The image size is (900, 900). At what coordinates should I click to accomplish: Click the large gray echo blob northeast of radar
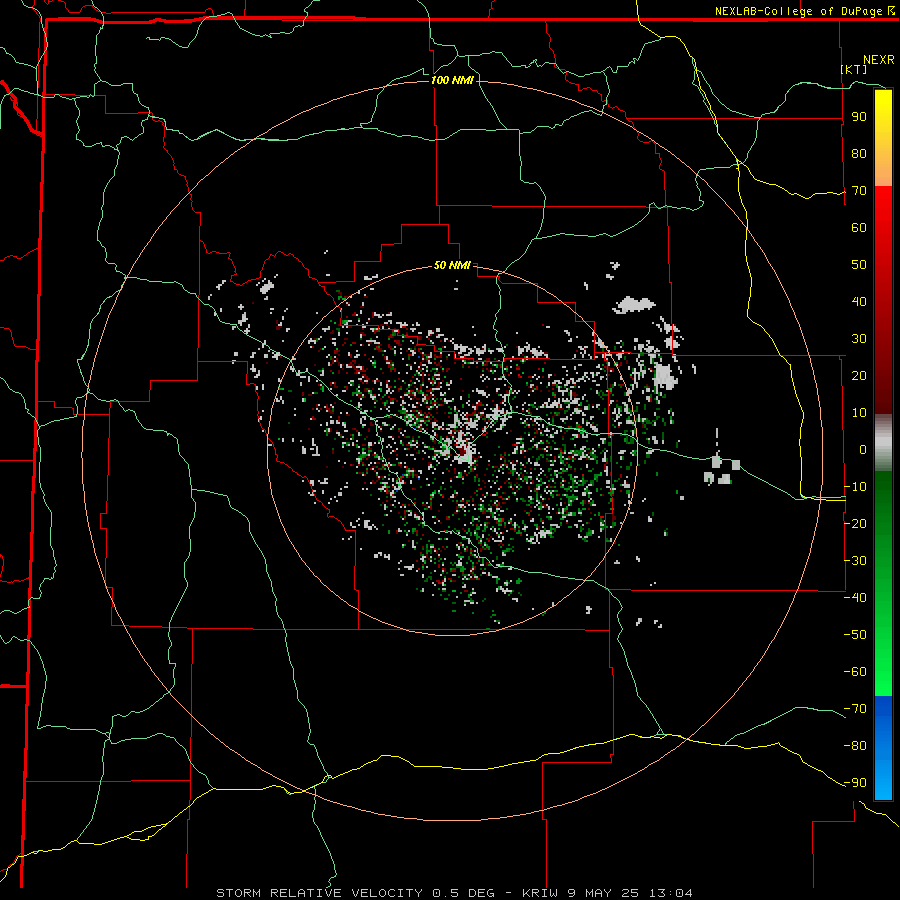pos(634,305)
